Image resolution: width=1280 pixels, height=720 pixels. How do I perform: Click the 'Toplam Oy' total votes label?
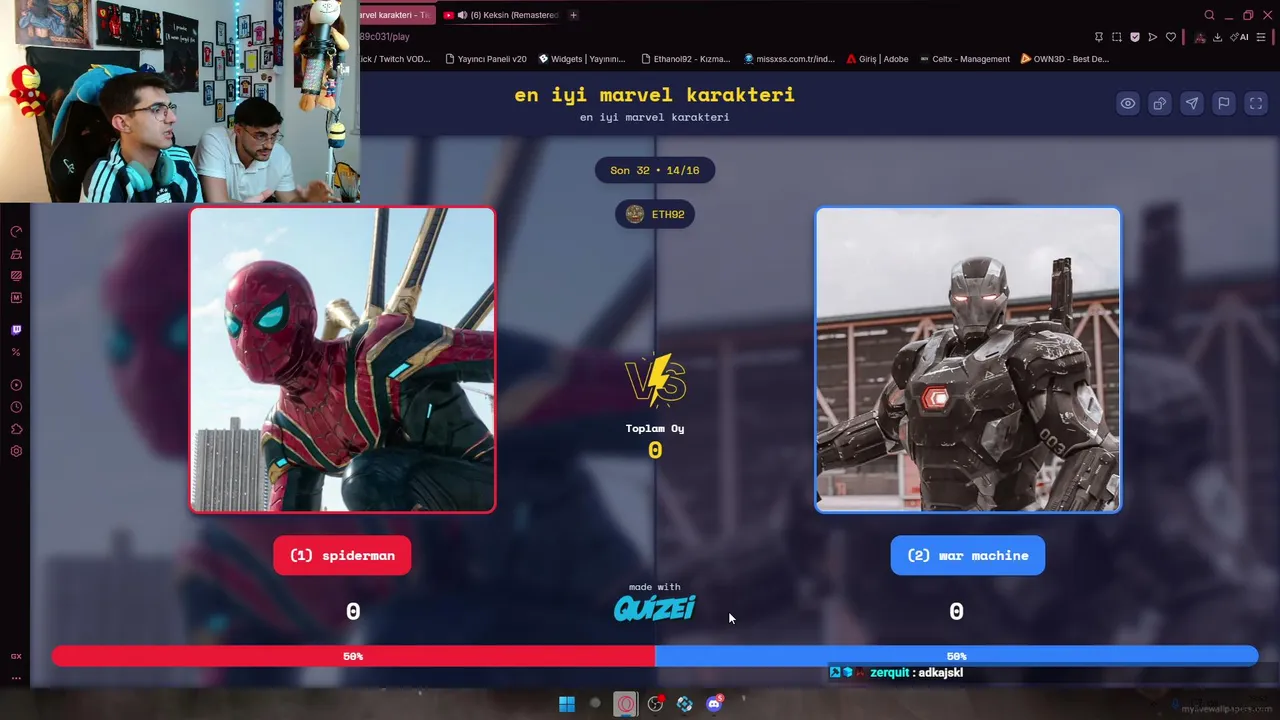(x=655, y=428)
